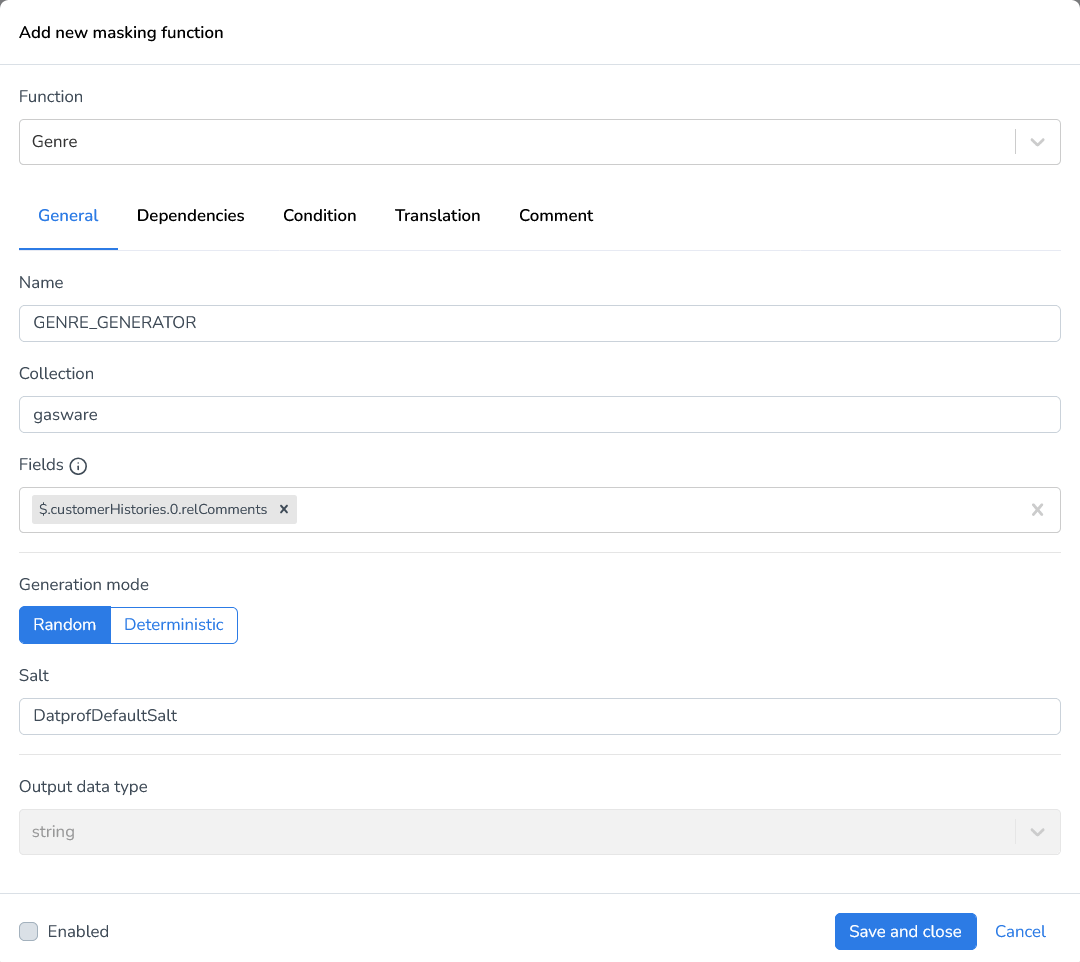Click the Cancel link

click(x=1020, y=931)
